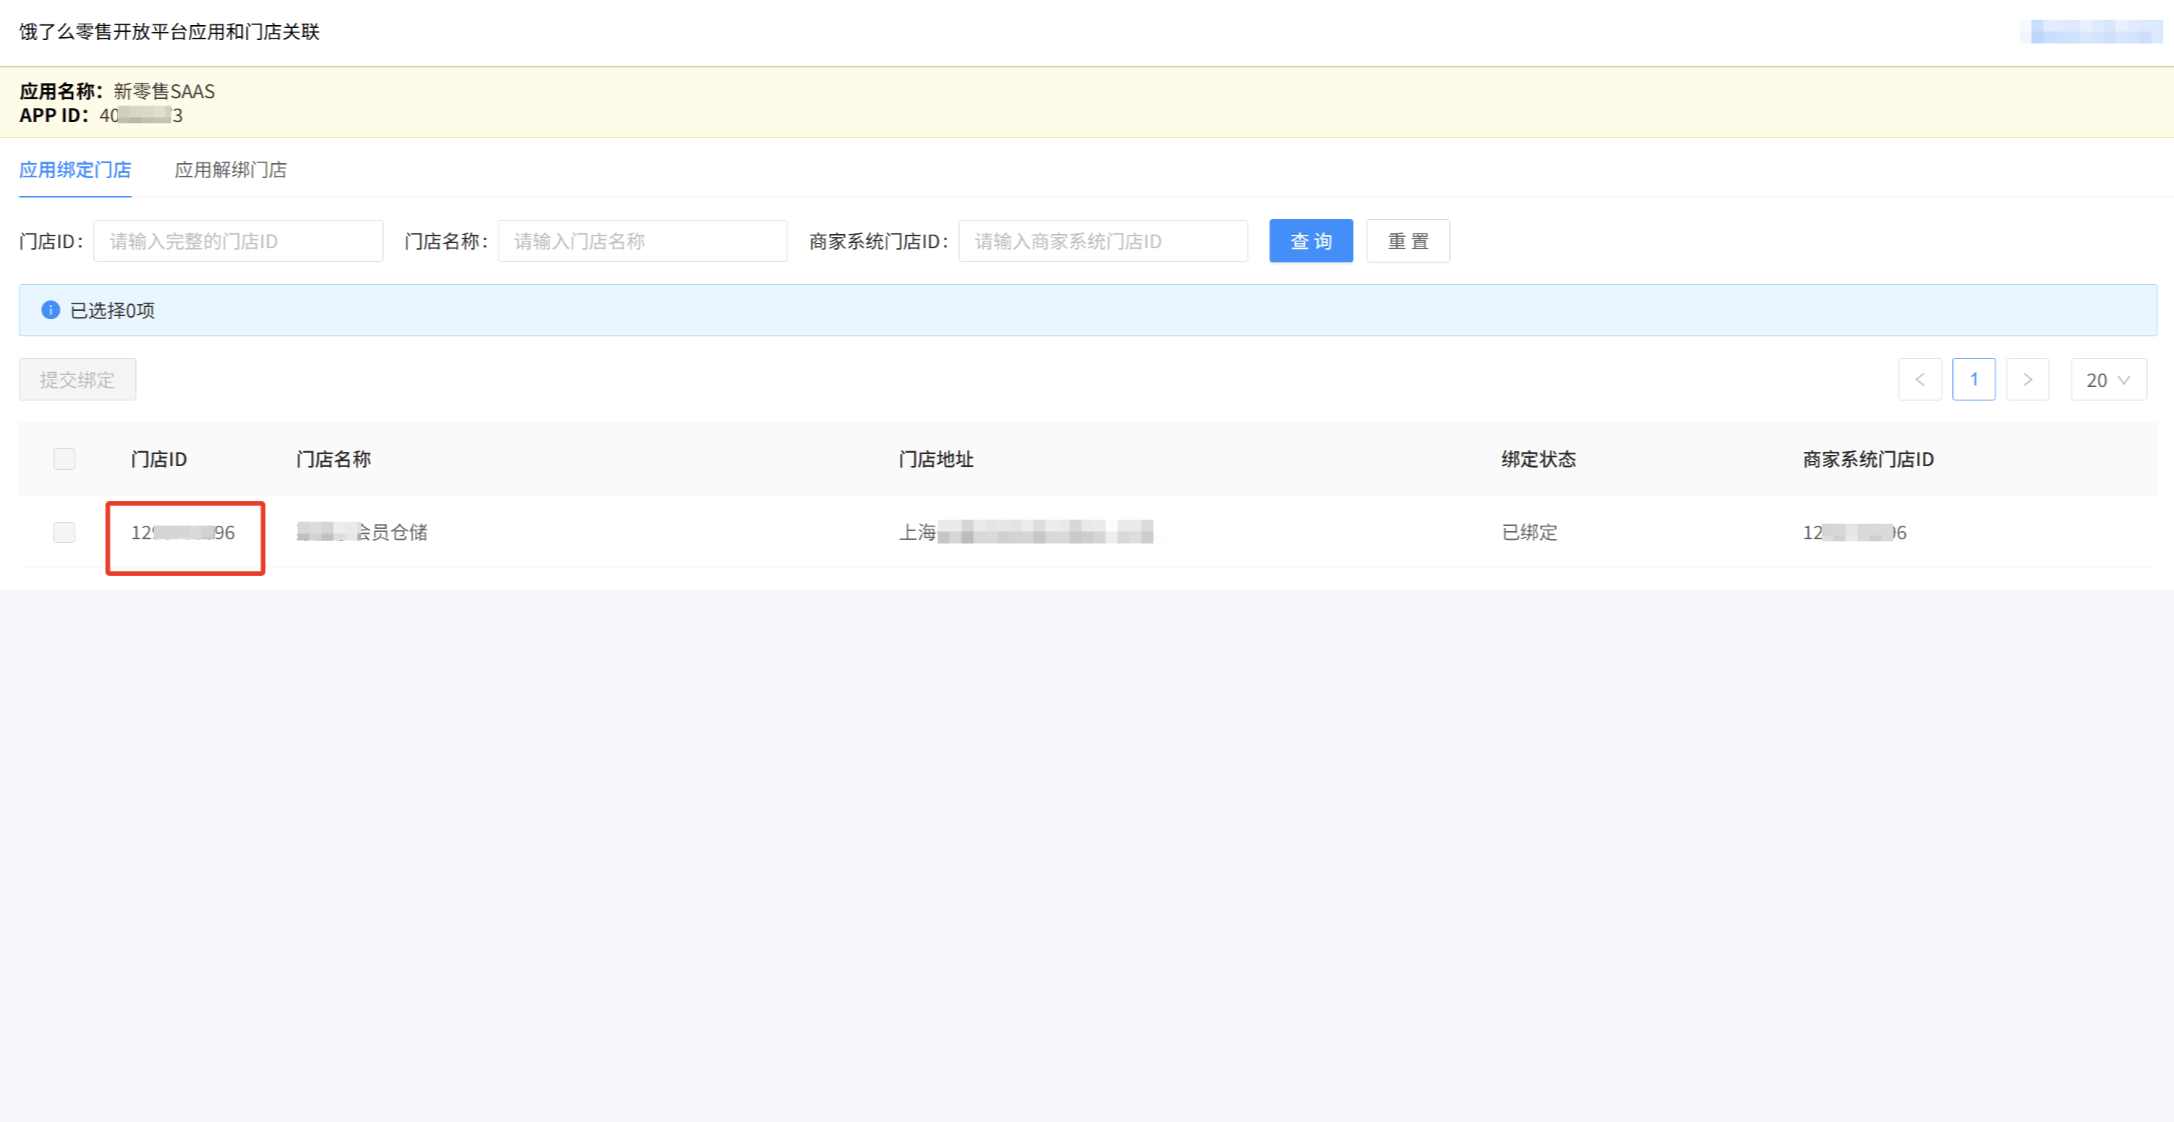Image resolution: width=2174 pixels, height=1122 pixels.
Task: Focus the 门店名称 input field
Action: pos(642,241)
